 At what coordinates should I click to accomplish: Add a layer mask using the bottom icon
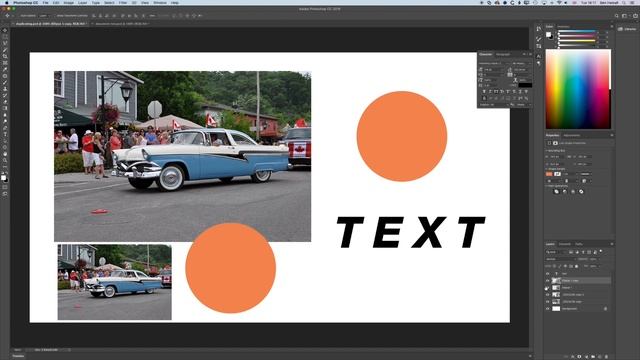coord(579,357)
